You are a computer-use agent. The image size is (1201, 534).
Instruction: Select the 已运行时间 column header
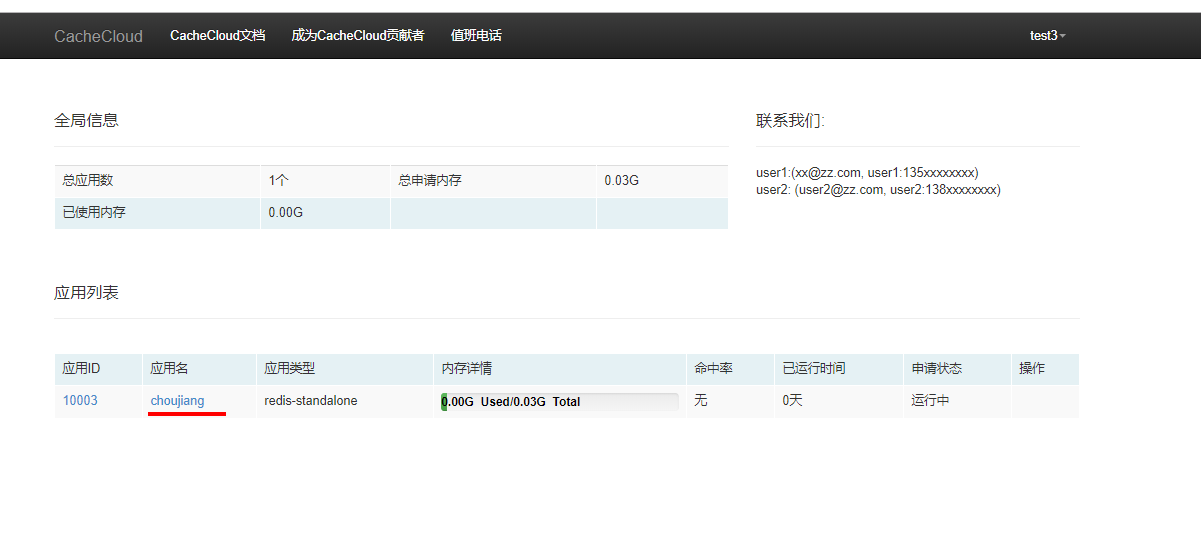(x=838, y=369)
